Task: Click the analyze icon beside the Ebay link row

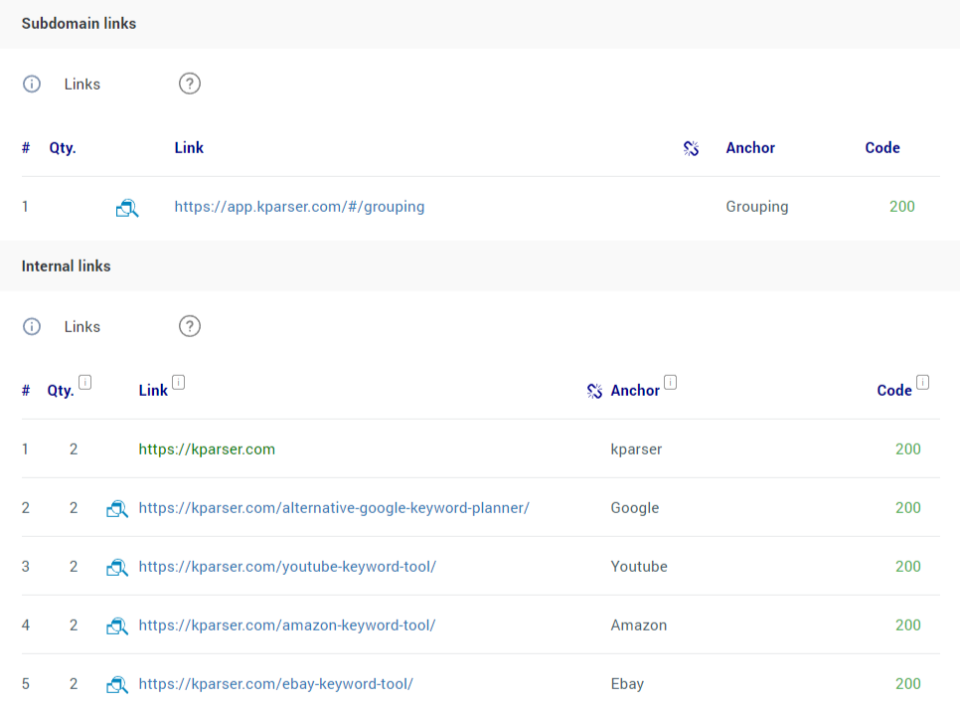Action: pos(117,684)
